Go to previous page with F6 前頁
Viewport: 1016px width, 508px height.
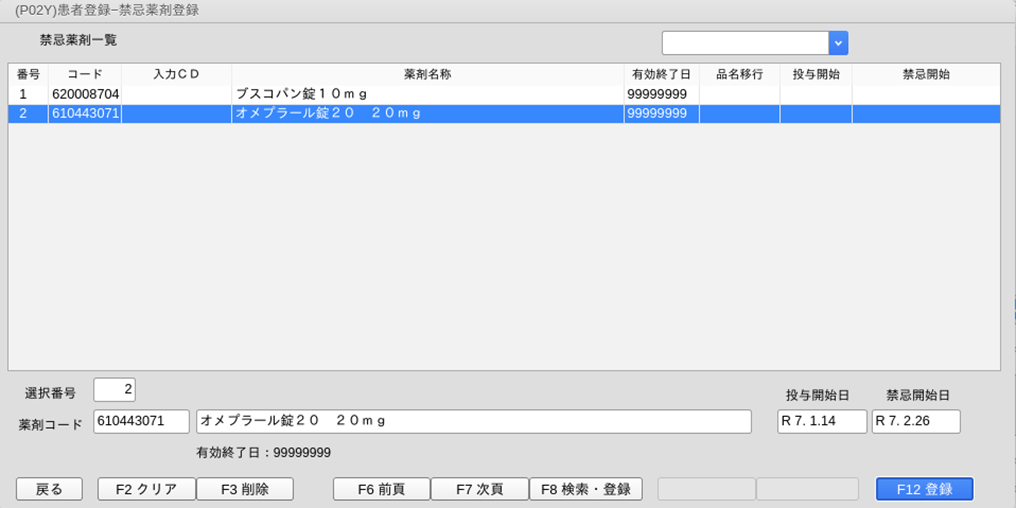coord(381,489)
